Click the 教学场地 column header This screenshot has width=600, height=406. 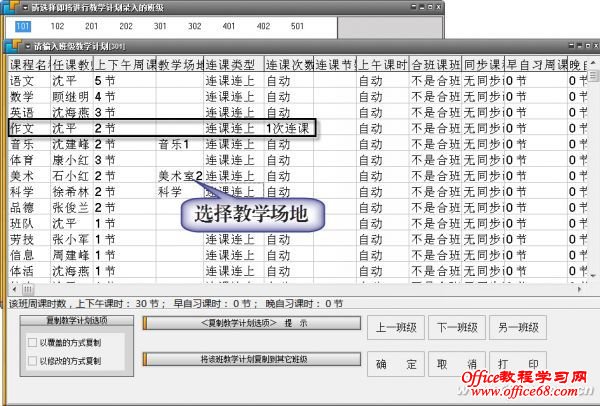tap(180, 65)
